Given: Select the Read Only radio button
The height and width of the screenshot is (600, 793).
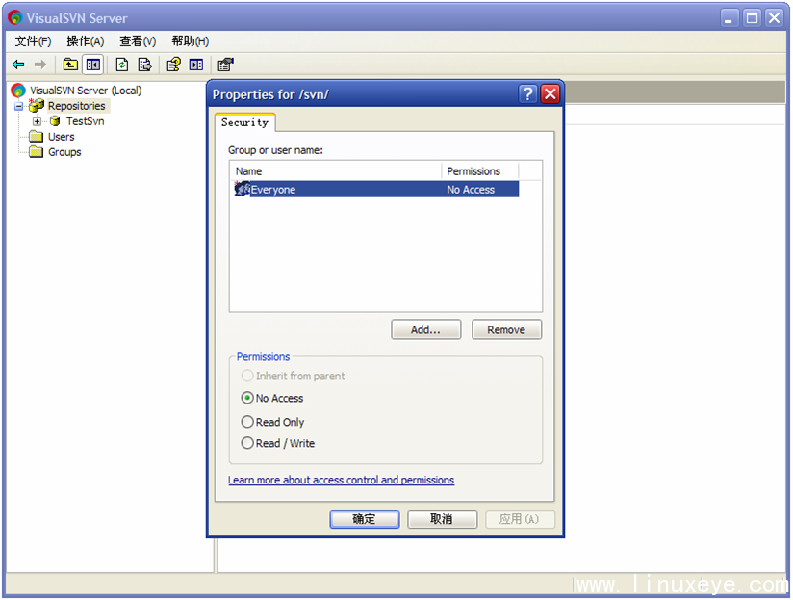Looking at the screenshot, I should click(x=247, y=421).
